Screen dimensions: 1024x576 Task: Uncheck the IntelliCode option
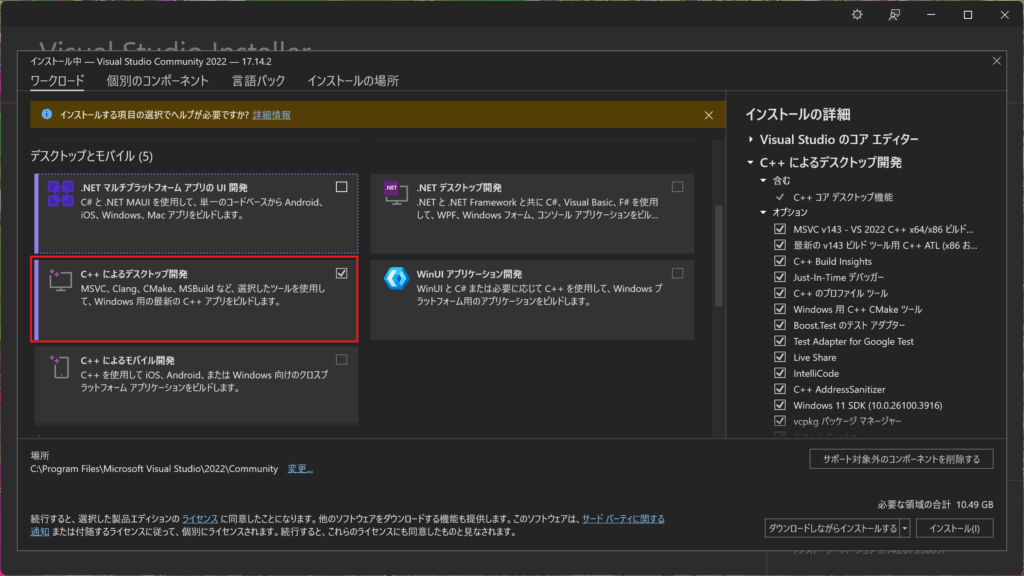[x=780, y=373]
